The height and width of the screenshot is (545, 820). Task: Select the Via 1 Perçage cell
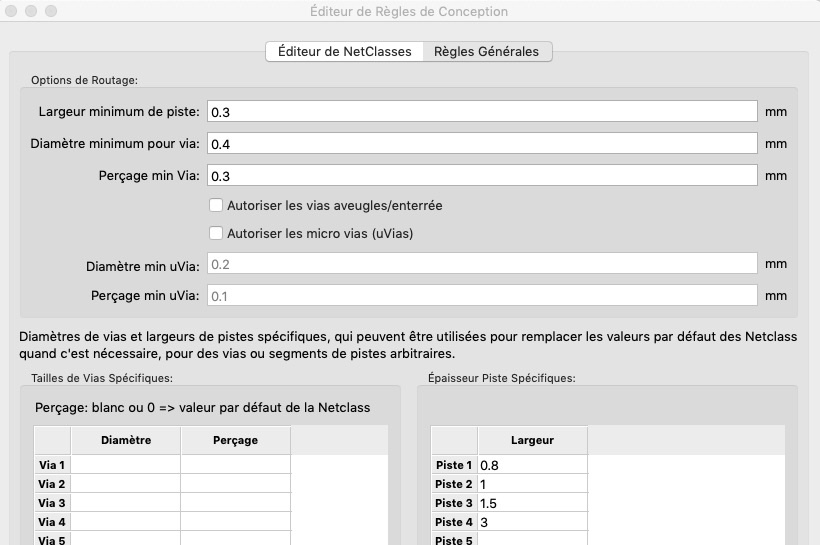tap(235, 465)
